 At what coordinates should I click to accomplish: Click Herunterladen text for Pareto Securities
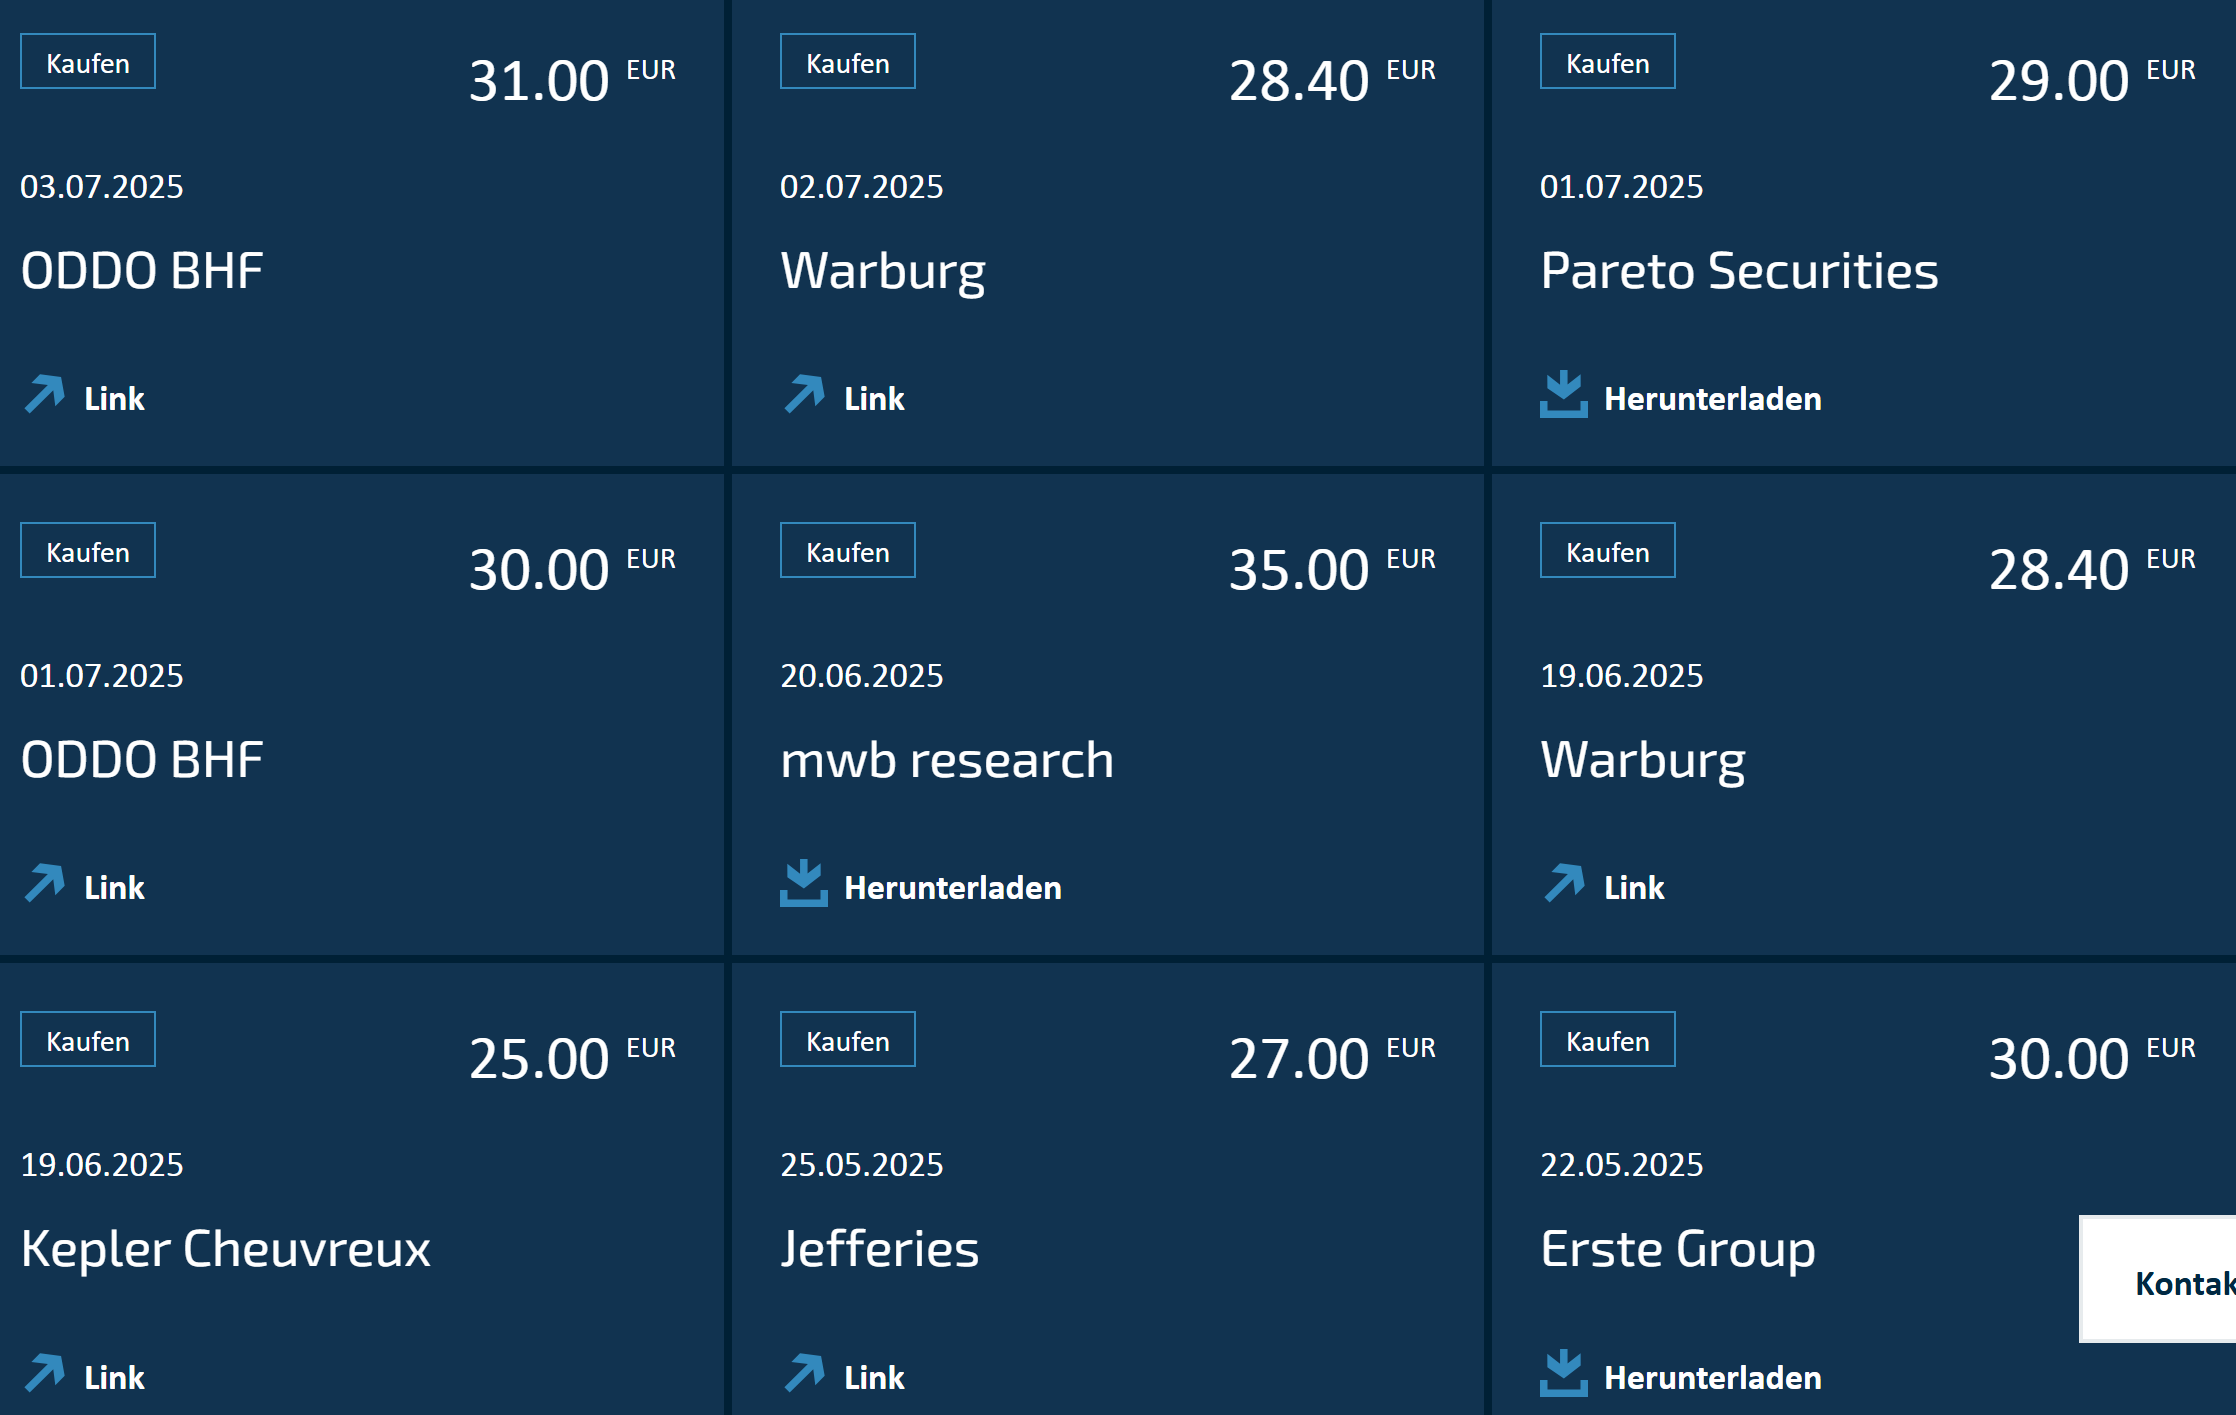[x=1713, y=399]
